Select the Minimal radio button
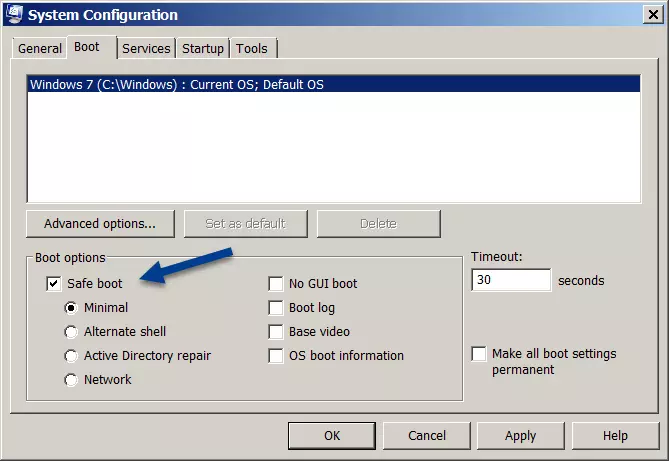Image resolution: width=669 pixels, height=461 pixels. 71,308
